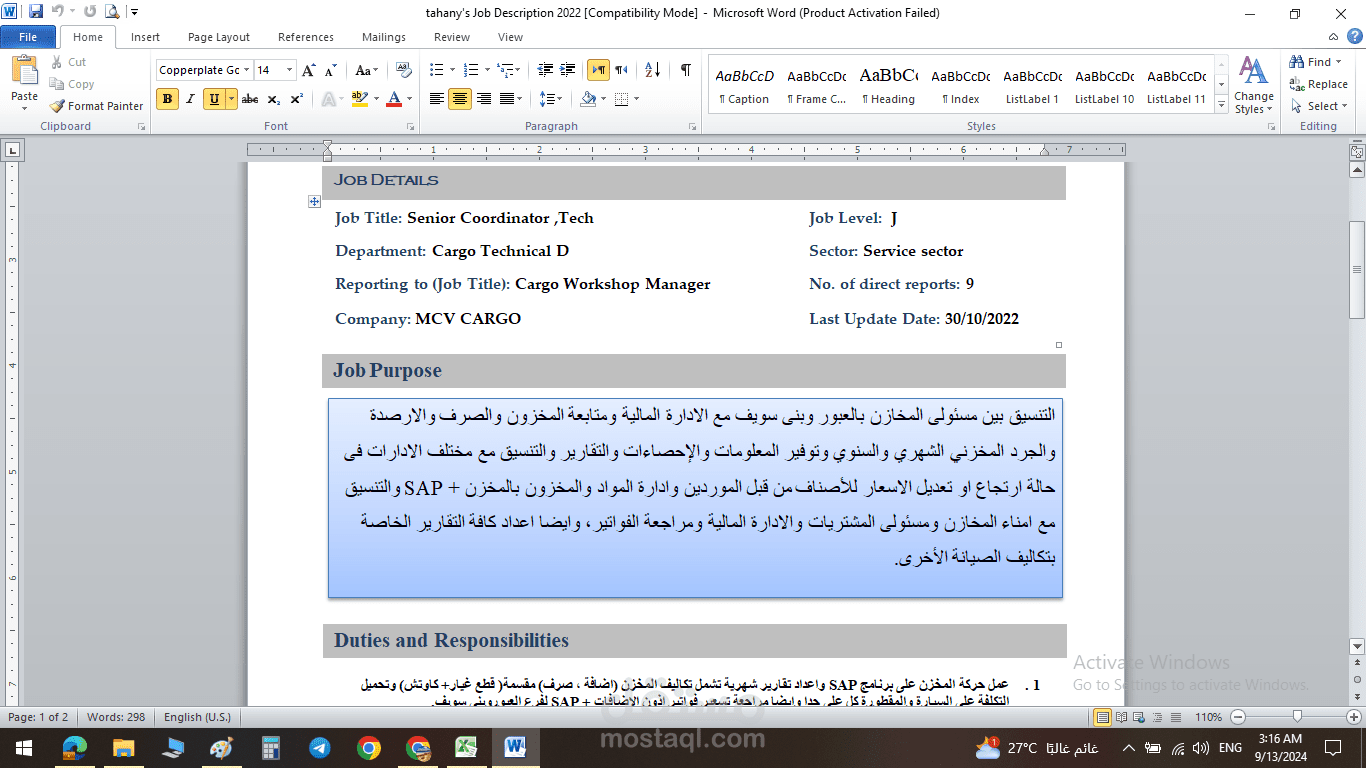The width and height of the screenshot is (1366, 768).
Task: Switch to Full Screen Reading view
Action: [1121, 717]
